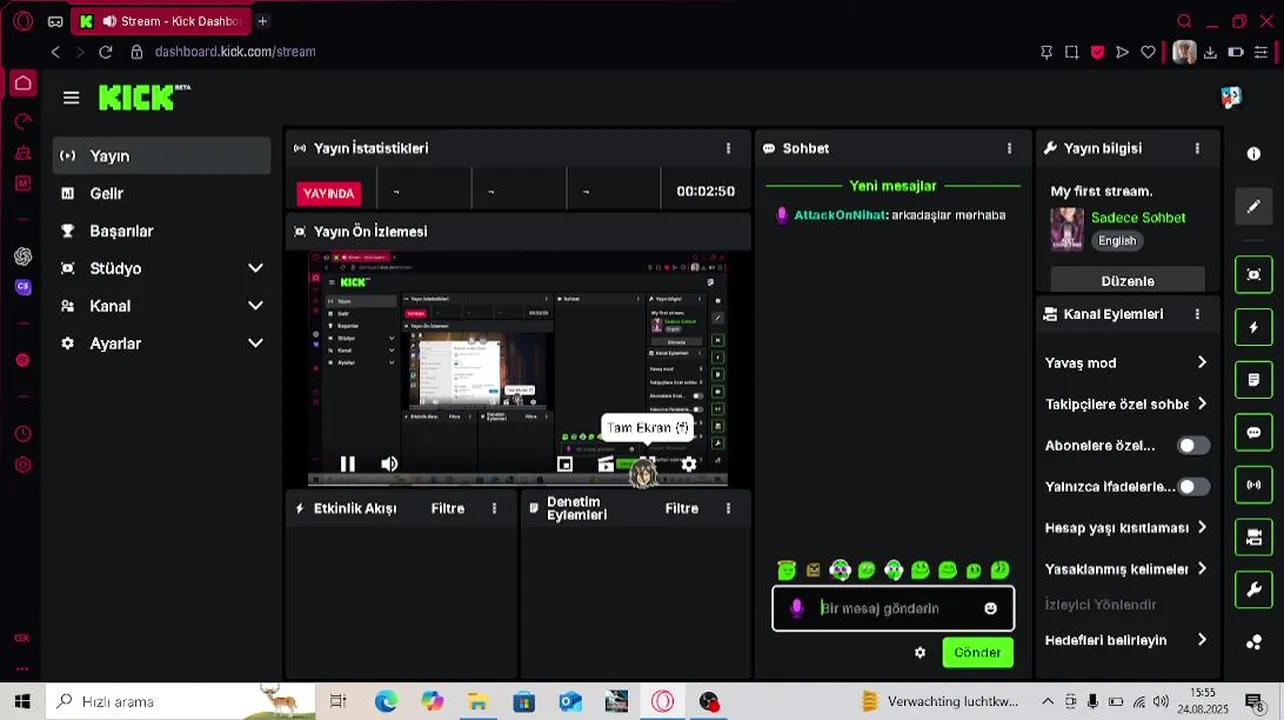The width and height of the screenshot is (1284, 720).
Task: Toggle stream preview panel icon in right toolbar
Action: click(1254, 274)
